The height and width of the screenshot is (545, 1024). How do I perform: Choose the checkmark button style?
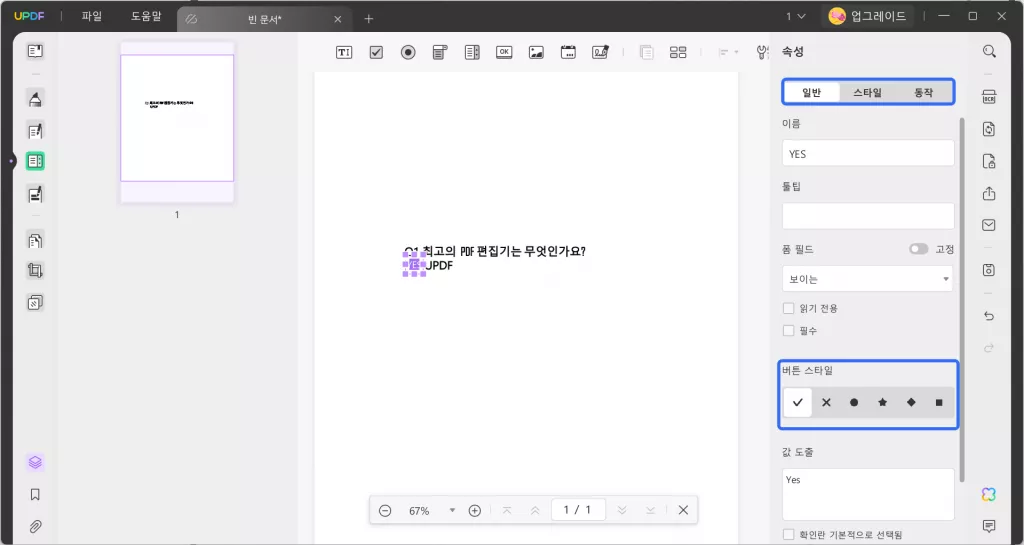(797, 403)
